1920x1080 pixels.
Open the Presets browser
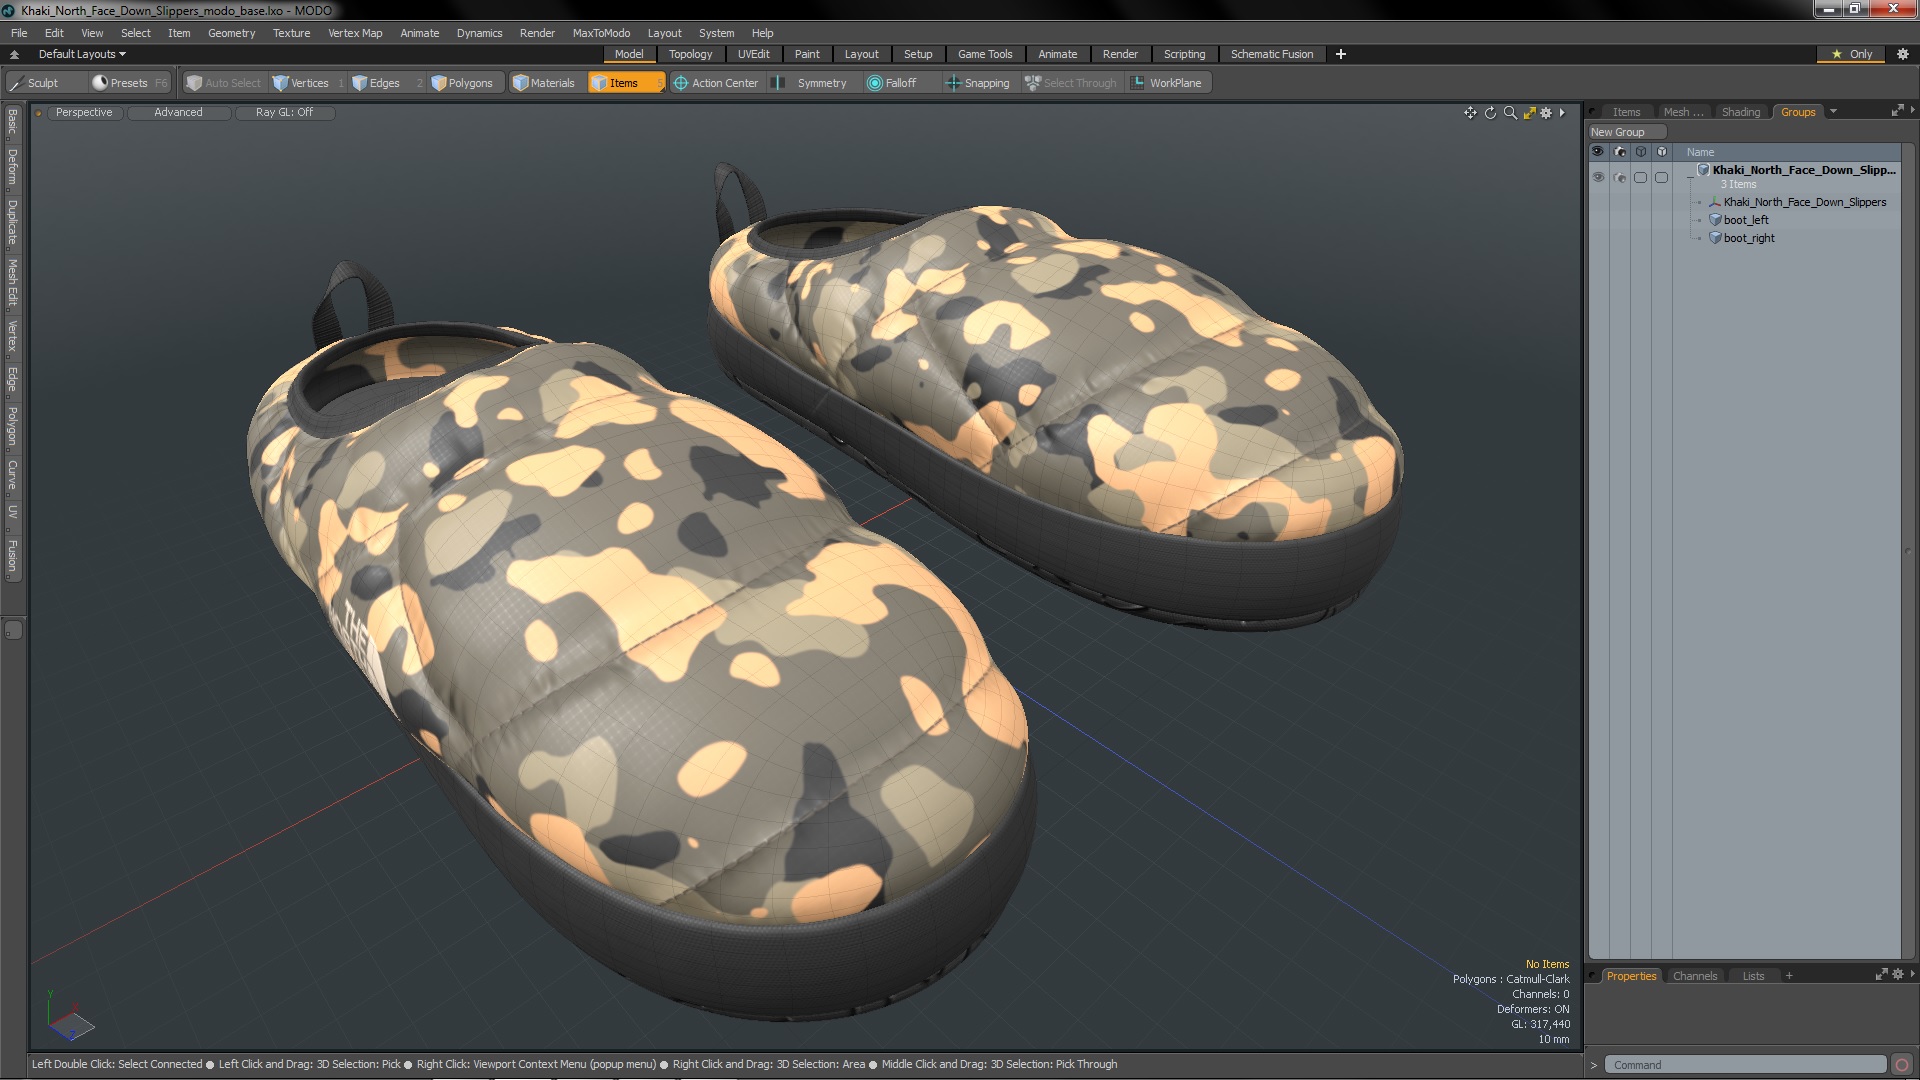pos(129,83)
